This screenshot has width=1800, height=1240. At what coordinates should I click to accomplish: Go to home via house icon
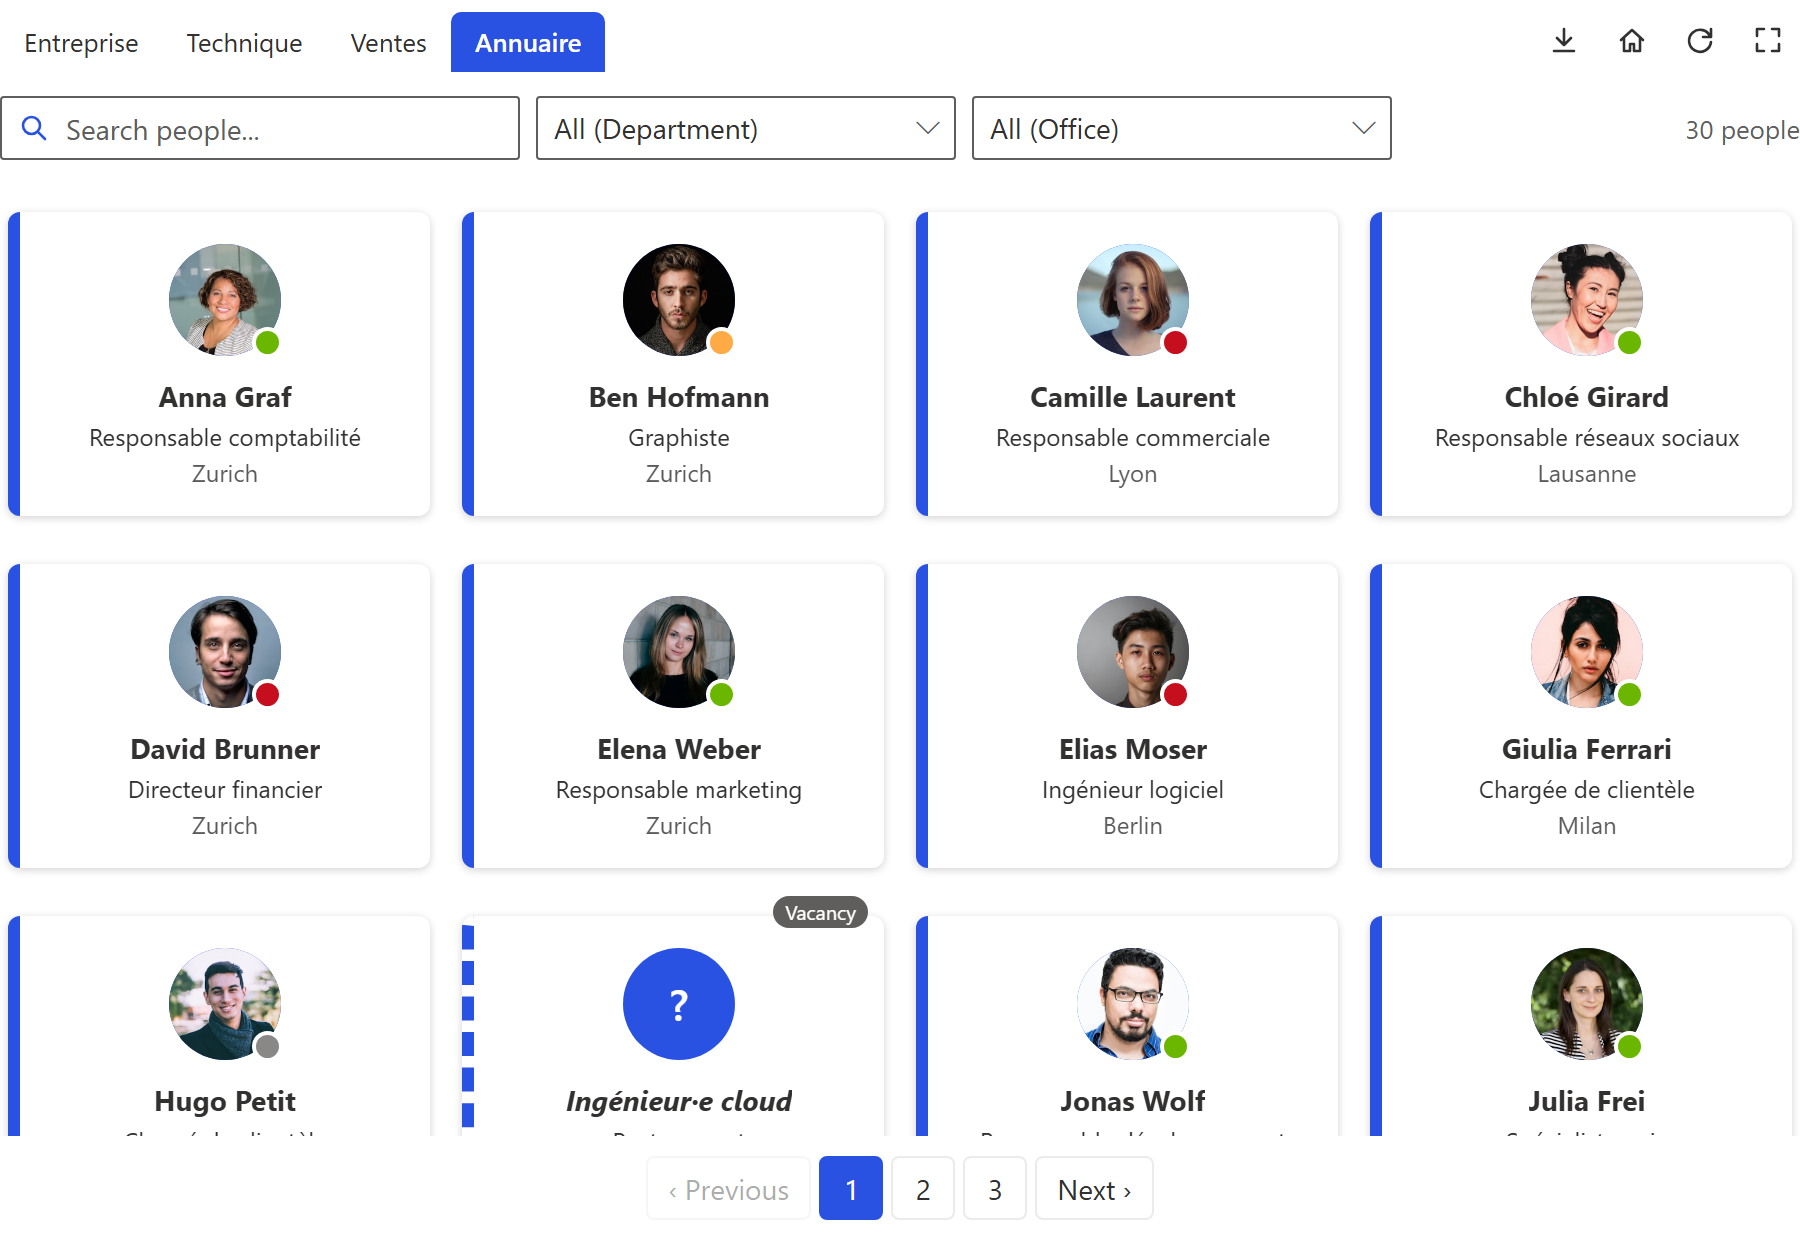click(x=1632, y=41)
